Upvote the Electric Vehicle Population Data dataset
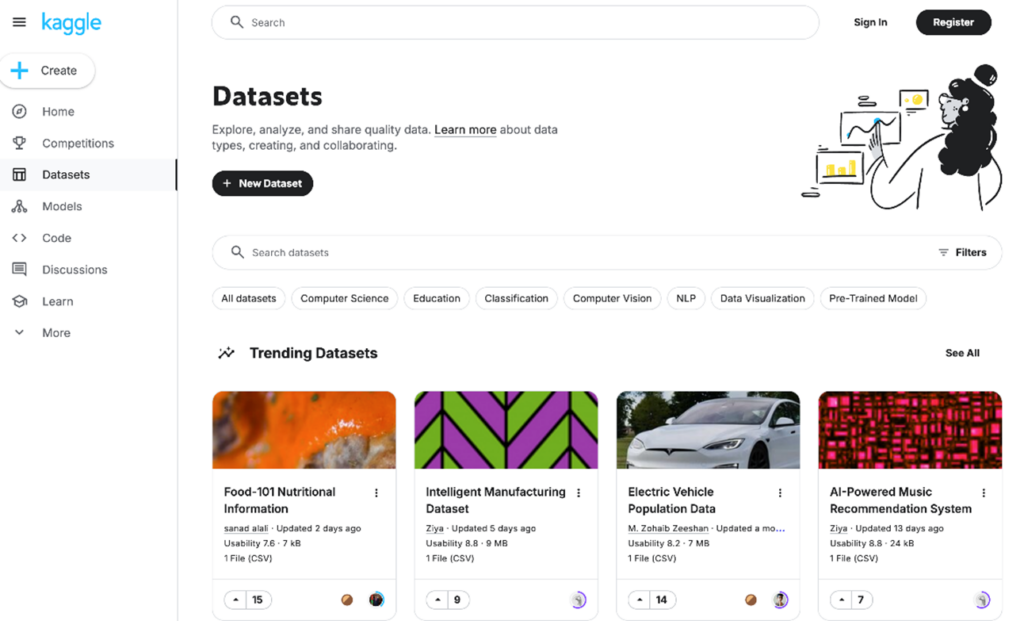The height and width of the screenshot is (621, 1024). [x=640, y=600]
